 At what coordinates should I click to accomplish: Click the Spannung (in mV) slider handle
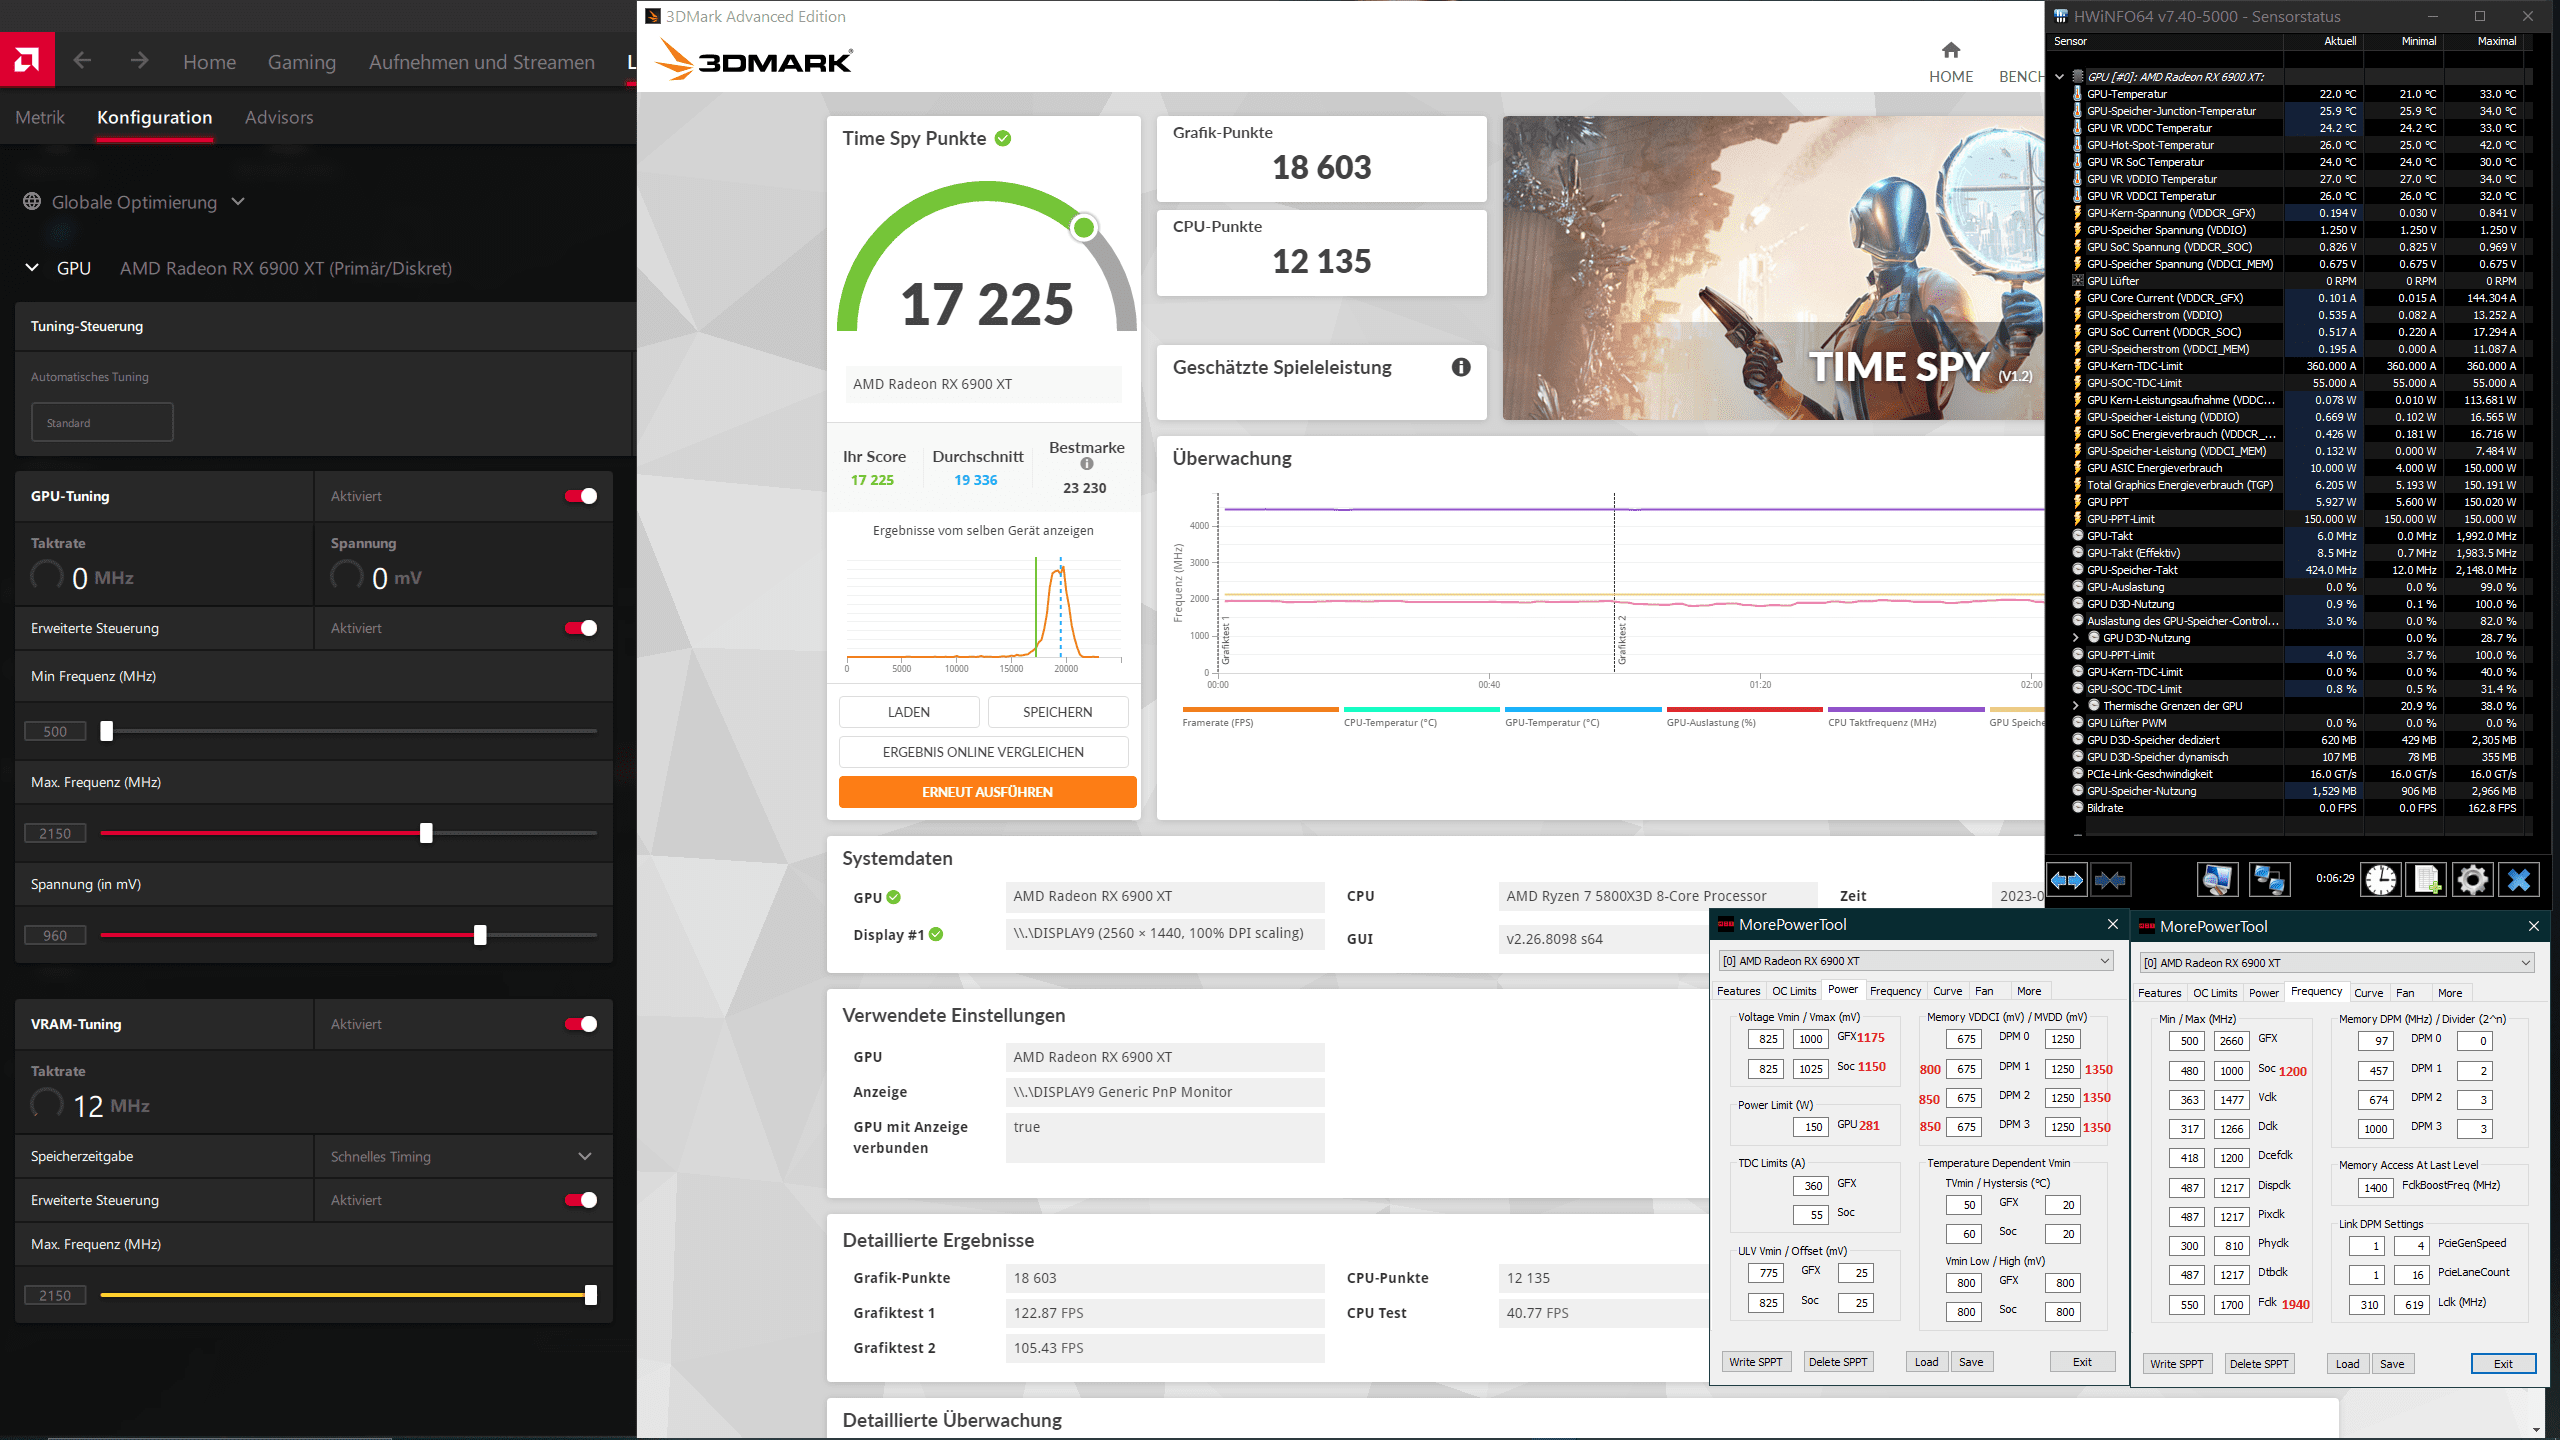(x=480, y=935)
